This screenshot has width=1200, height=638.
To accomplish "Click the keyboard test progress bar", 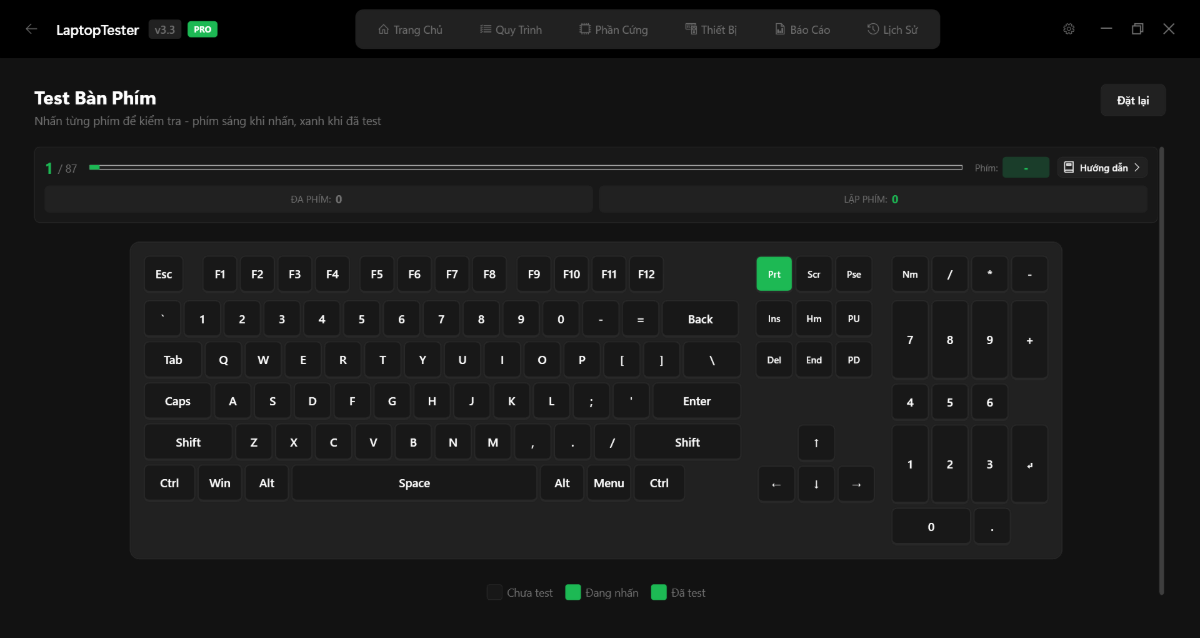I will 527,167.
